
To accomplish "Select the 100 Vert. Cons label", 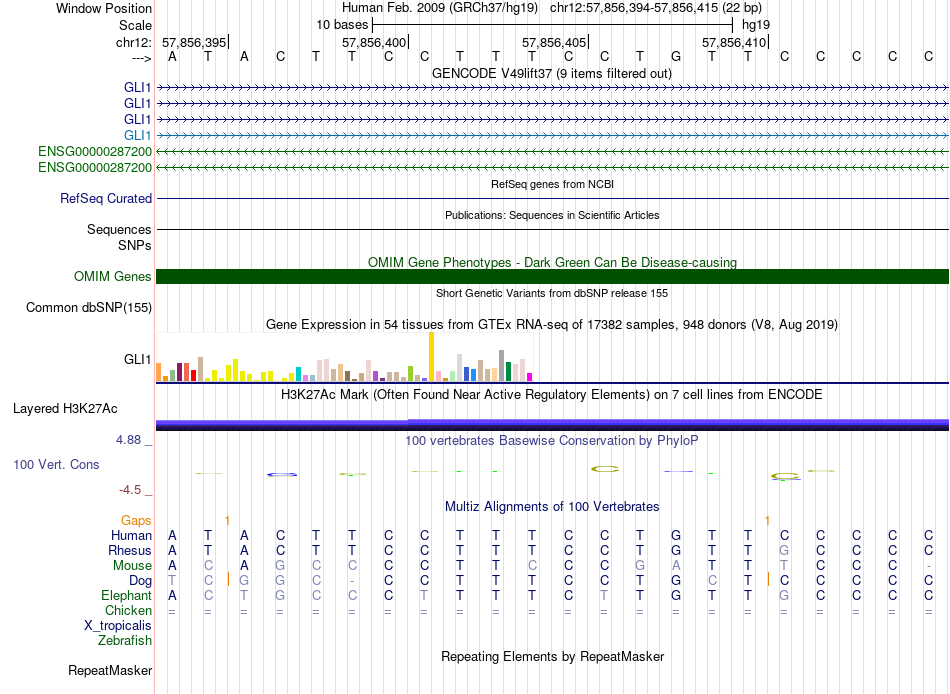I will tap(56, 464).
